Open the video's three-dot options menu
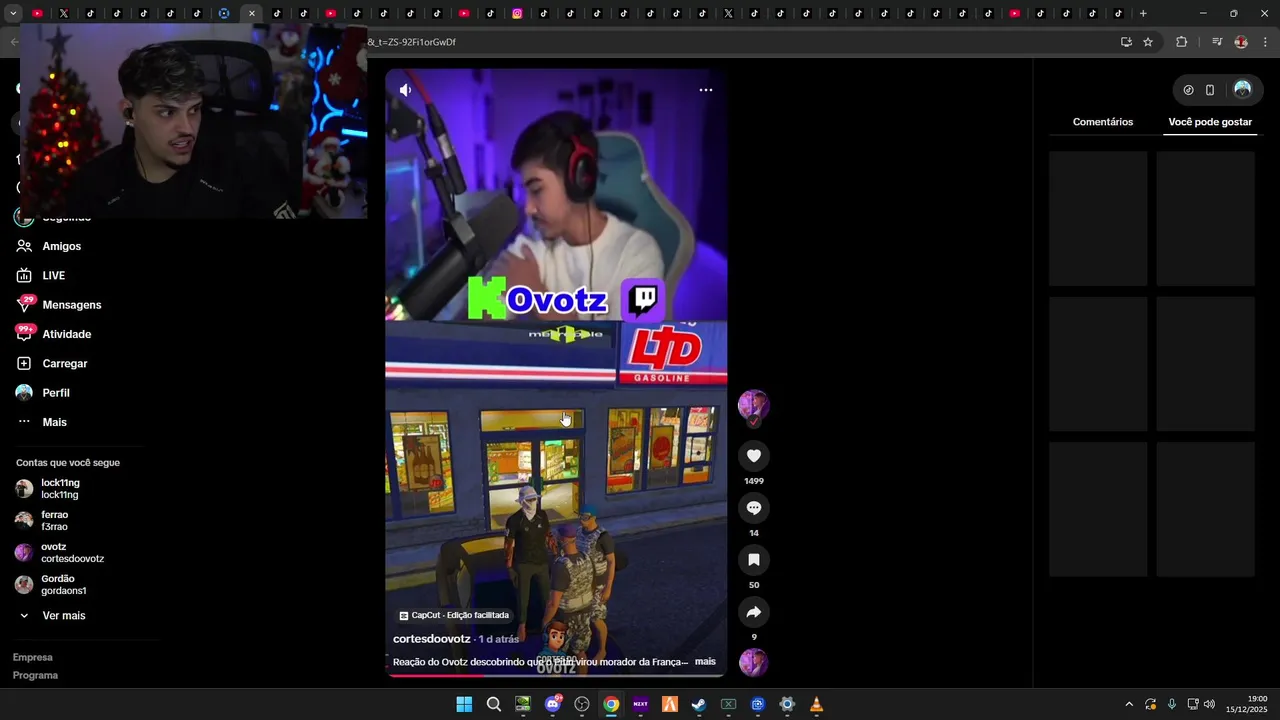This screenshot has height=720, width=1280. 706,90
